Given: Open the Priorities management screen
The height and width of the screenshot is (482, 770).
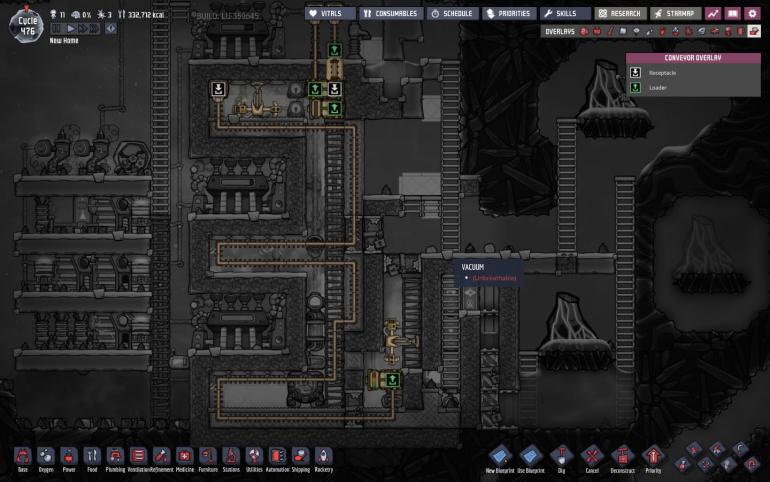Looking at the screenshot, I should coord(509,14).
